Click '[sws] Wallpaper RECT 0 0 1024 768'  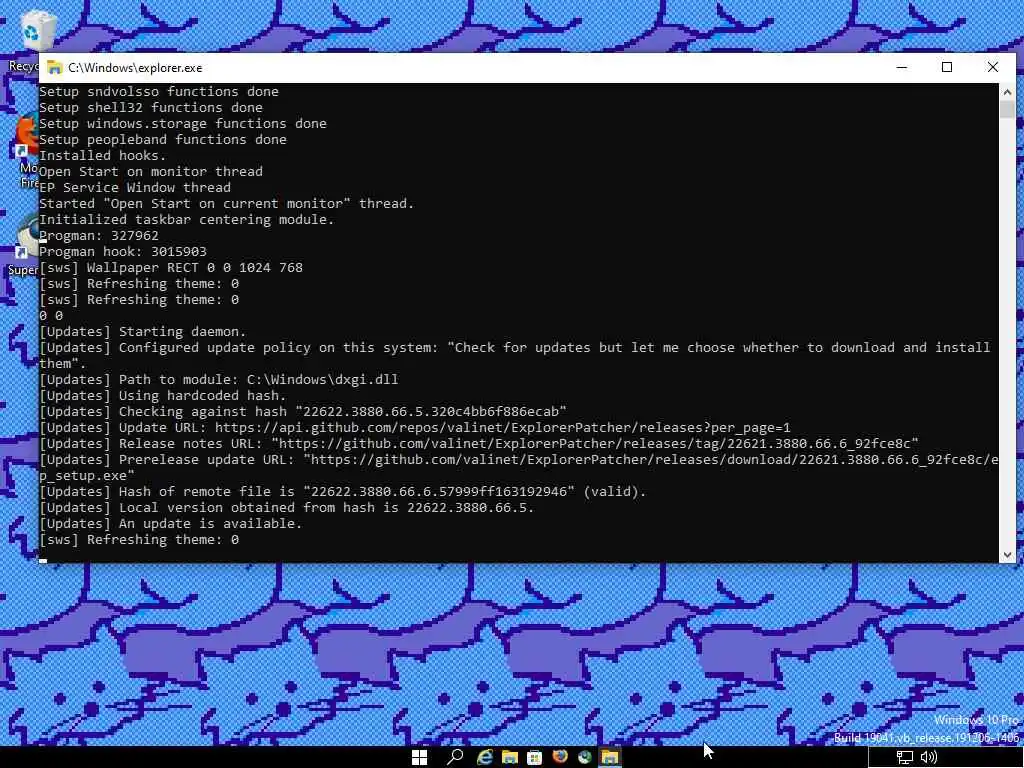click(170, 267)
